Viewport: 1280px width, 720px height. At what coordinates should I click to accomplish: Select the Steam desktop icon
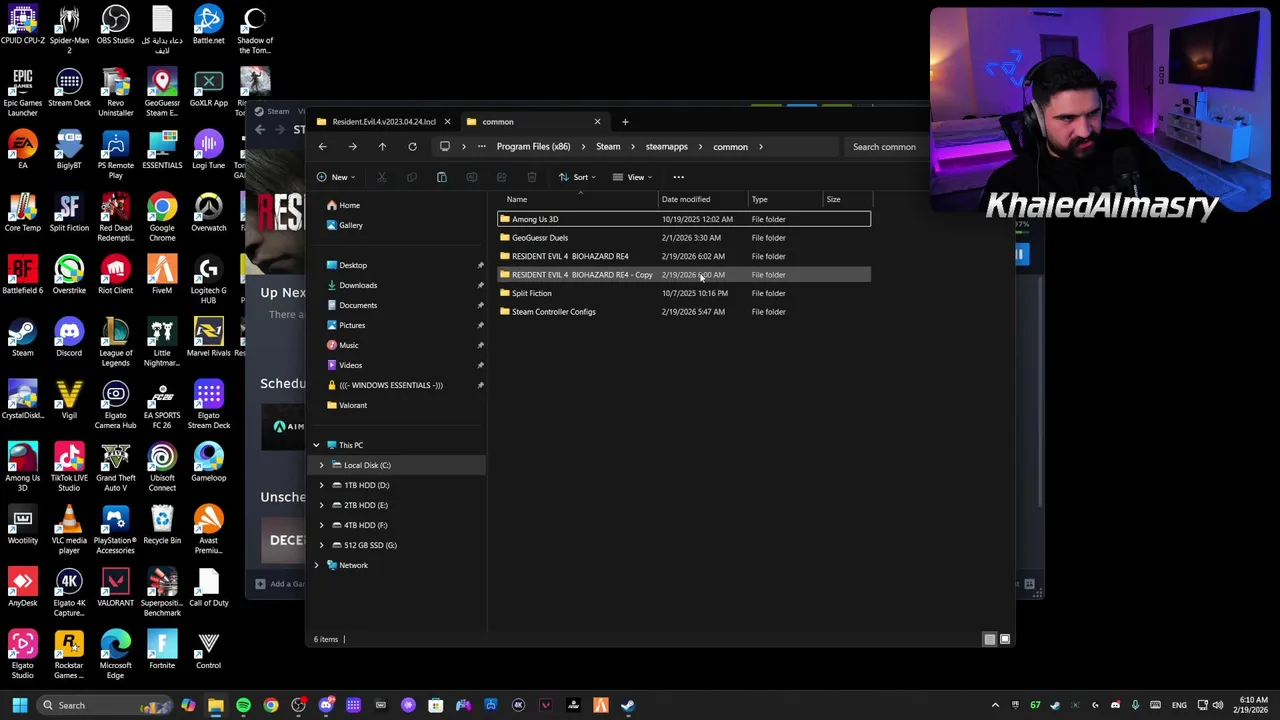coord(22,338)
